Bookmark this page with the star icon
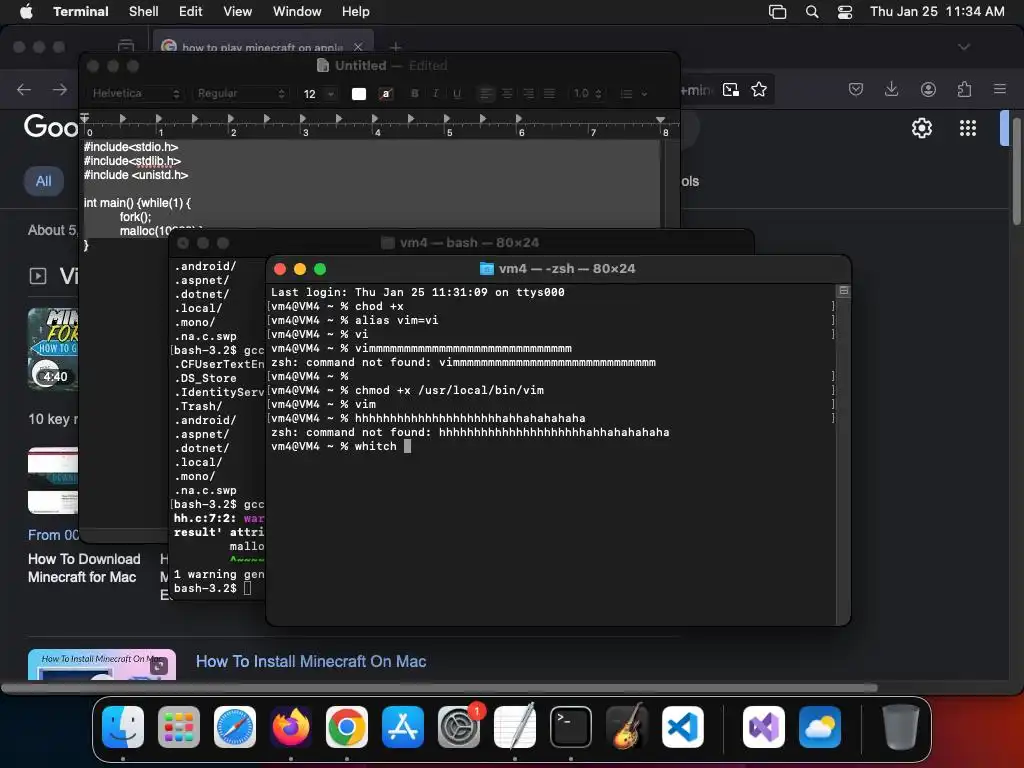This screenshot has height=768, width=1024. pyautogui.click(x=758, y=89)
